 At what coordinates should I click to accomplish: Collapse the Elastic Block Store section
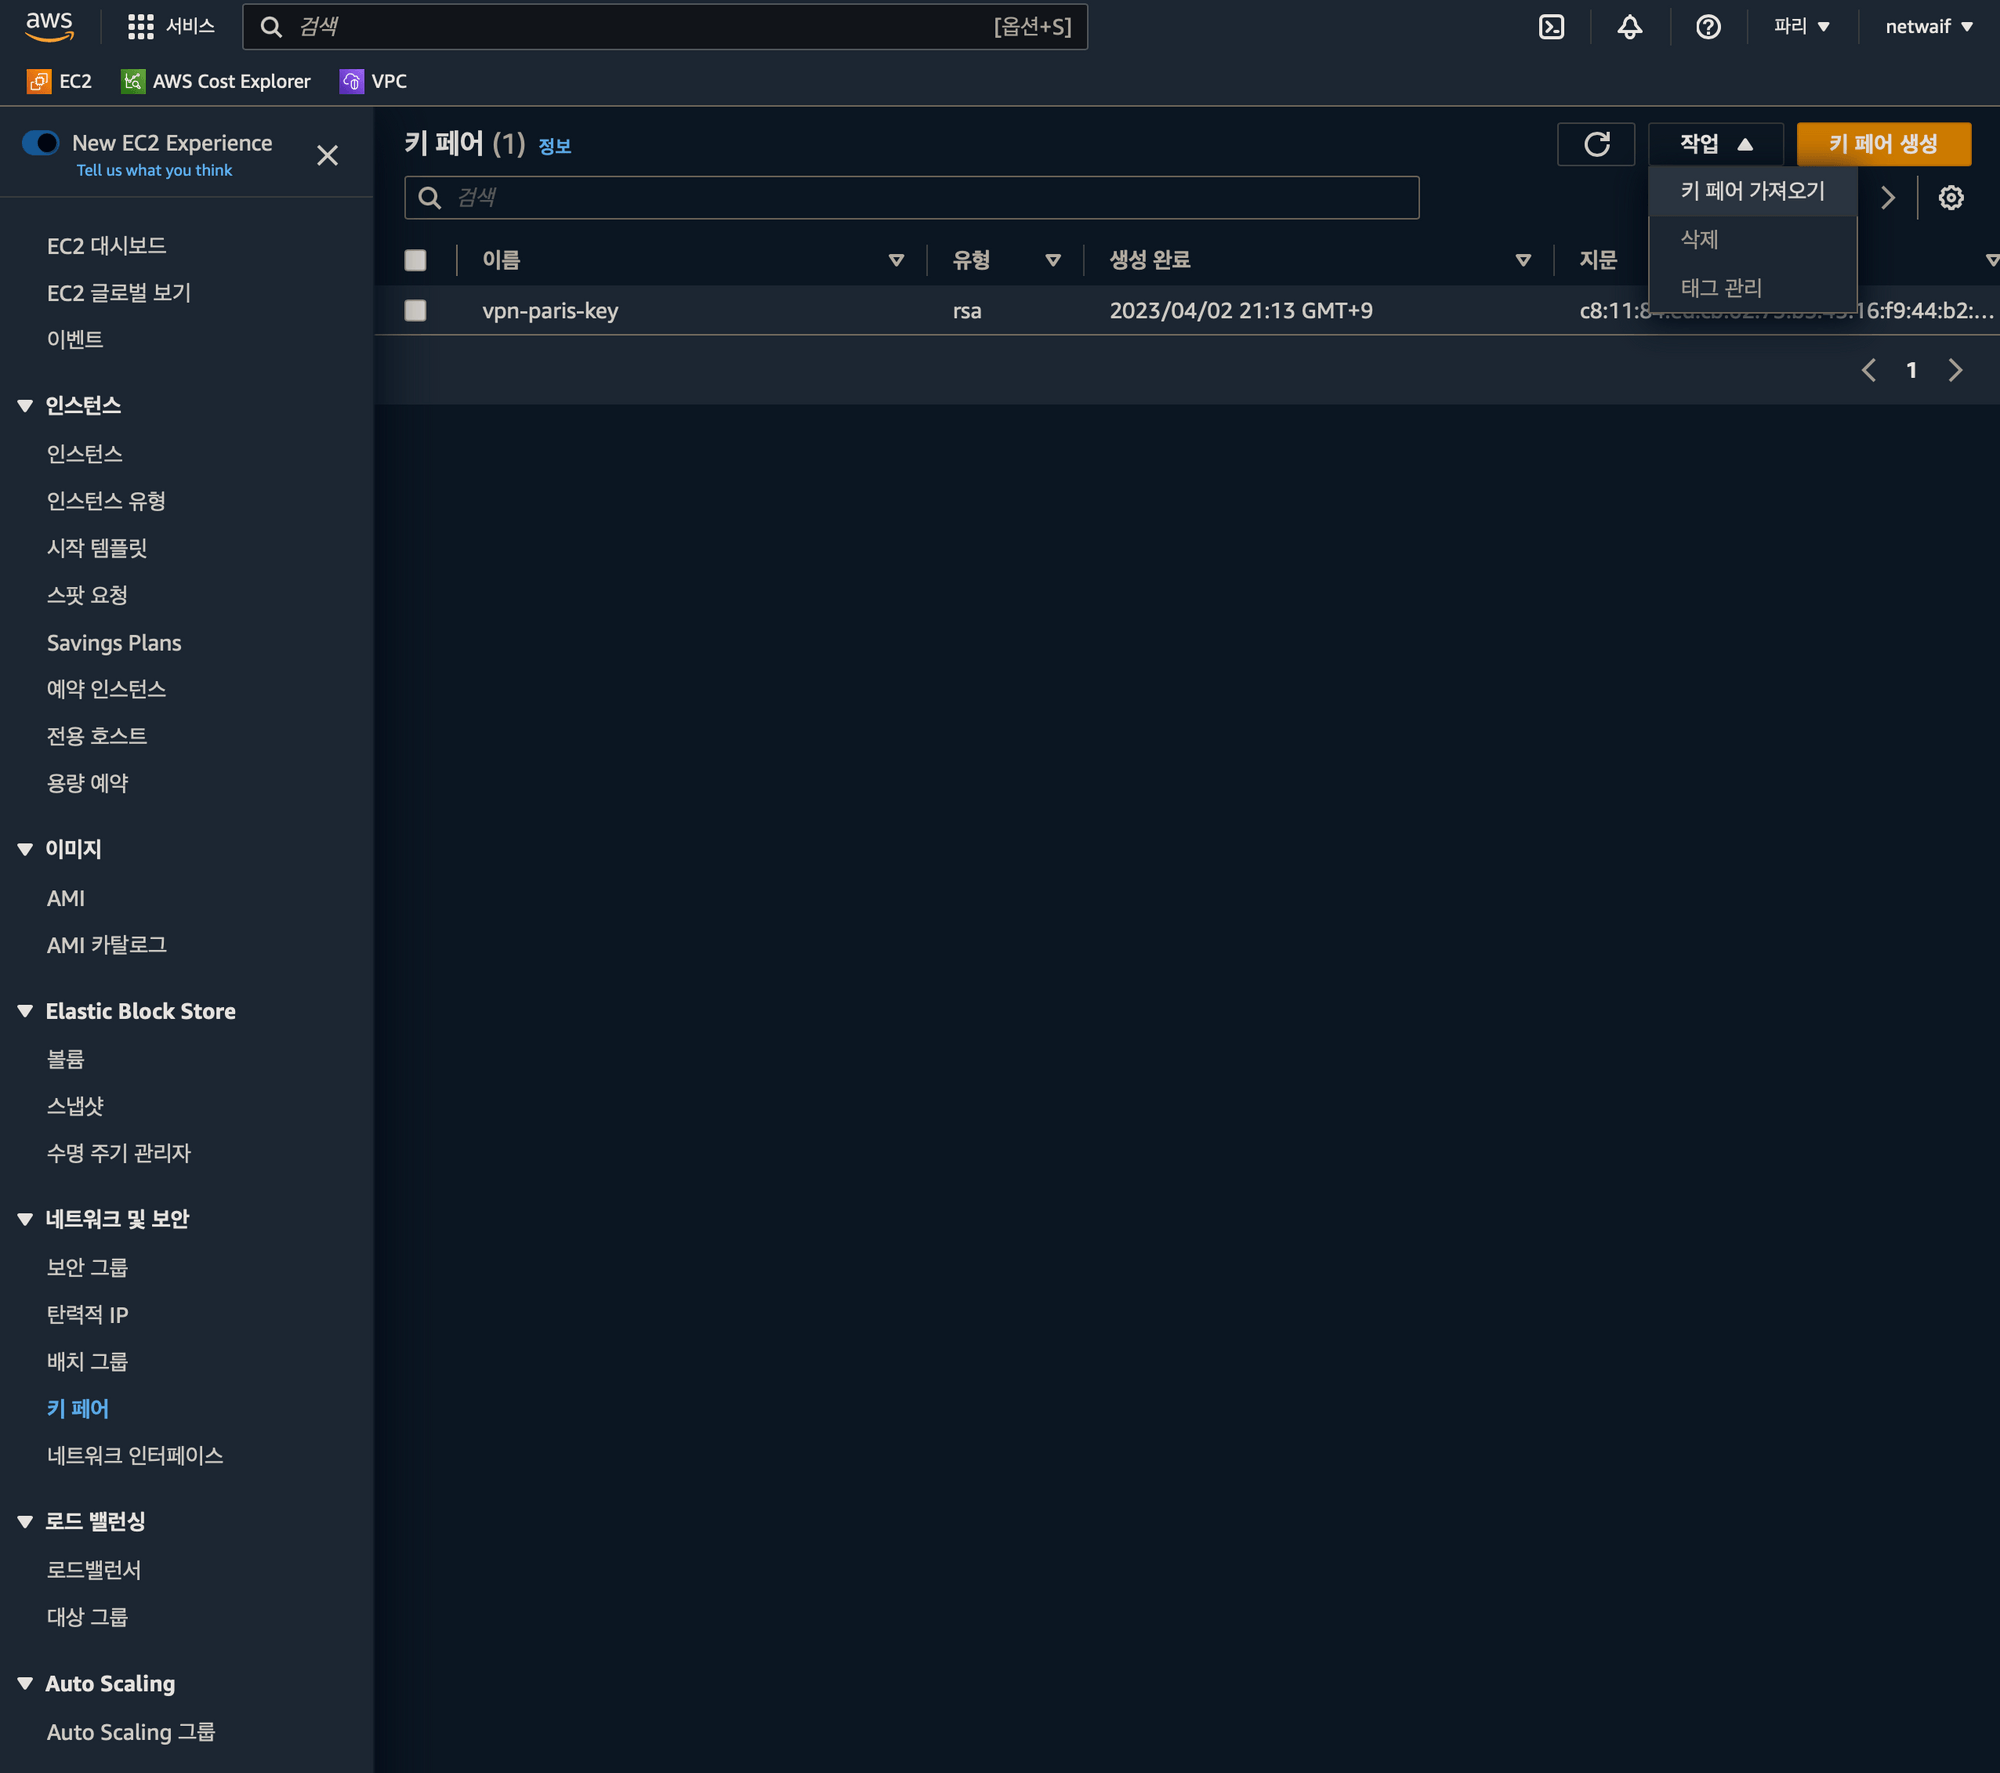[25, 1011]
